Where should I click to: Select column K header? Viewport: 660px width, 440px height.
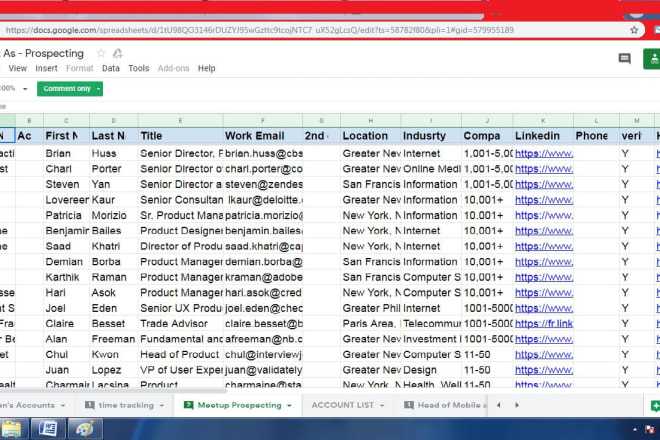tap(543, 120)
